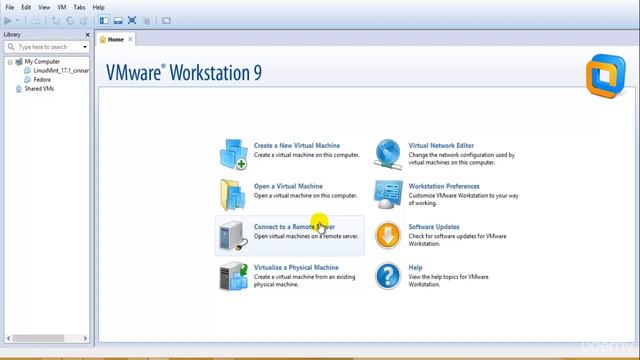Click the Library scrollbar left arrow

point(9,338)
